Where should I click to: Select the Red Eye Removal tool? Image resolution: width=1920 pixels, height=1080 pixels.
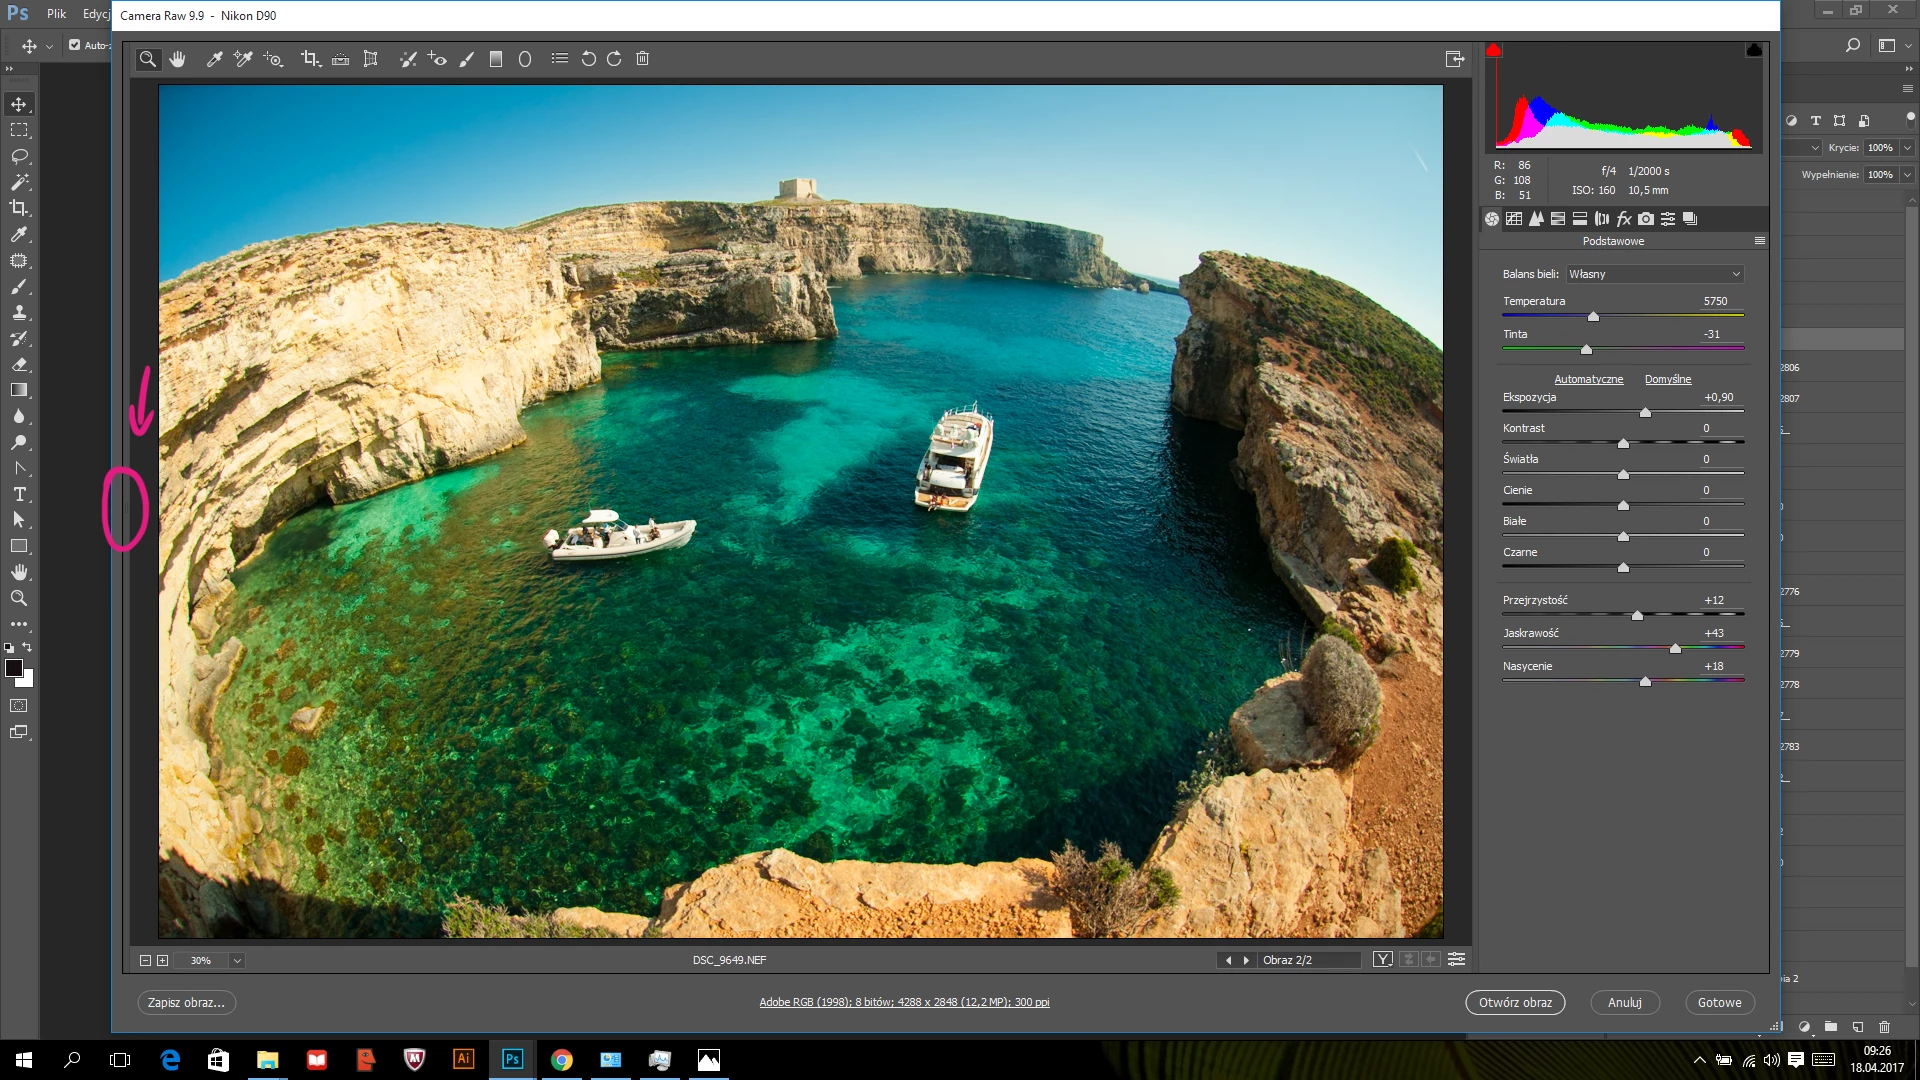point(437,59)
